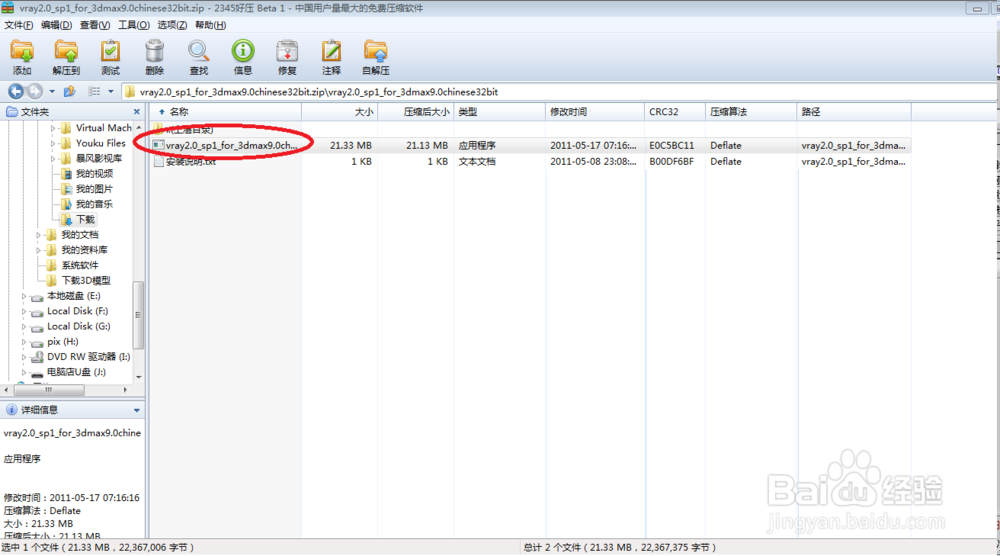Viewport: 1000px width, 556px height.
Task: Click the Find (查找) magnifier icon
Action: tap(198, 57)
